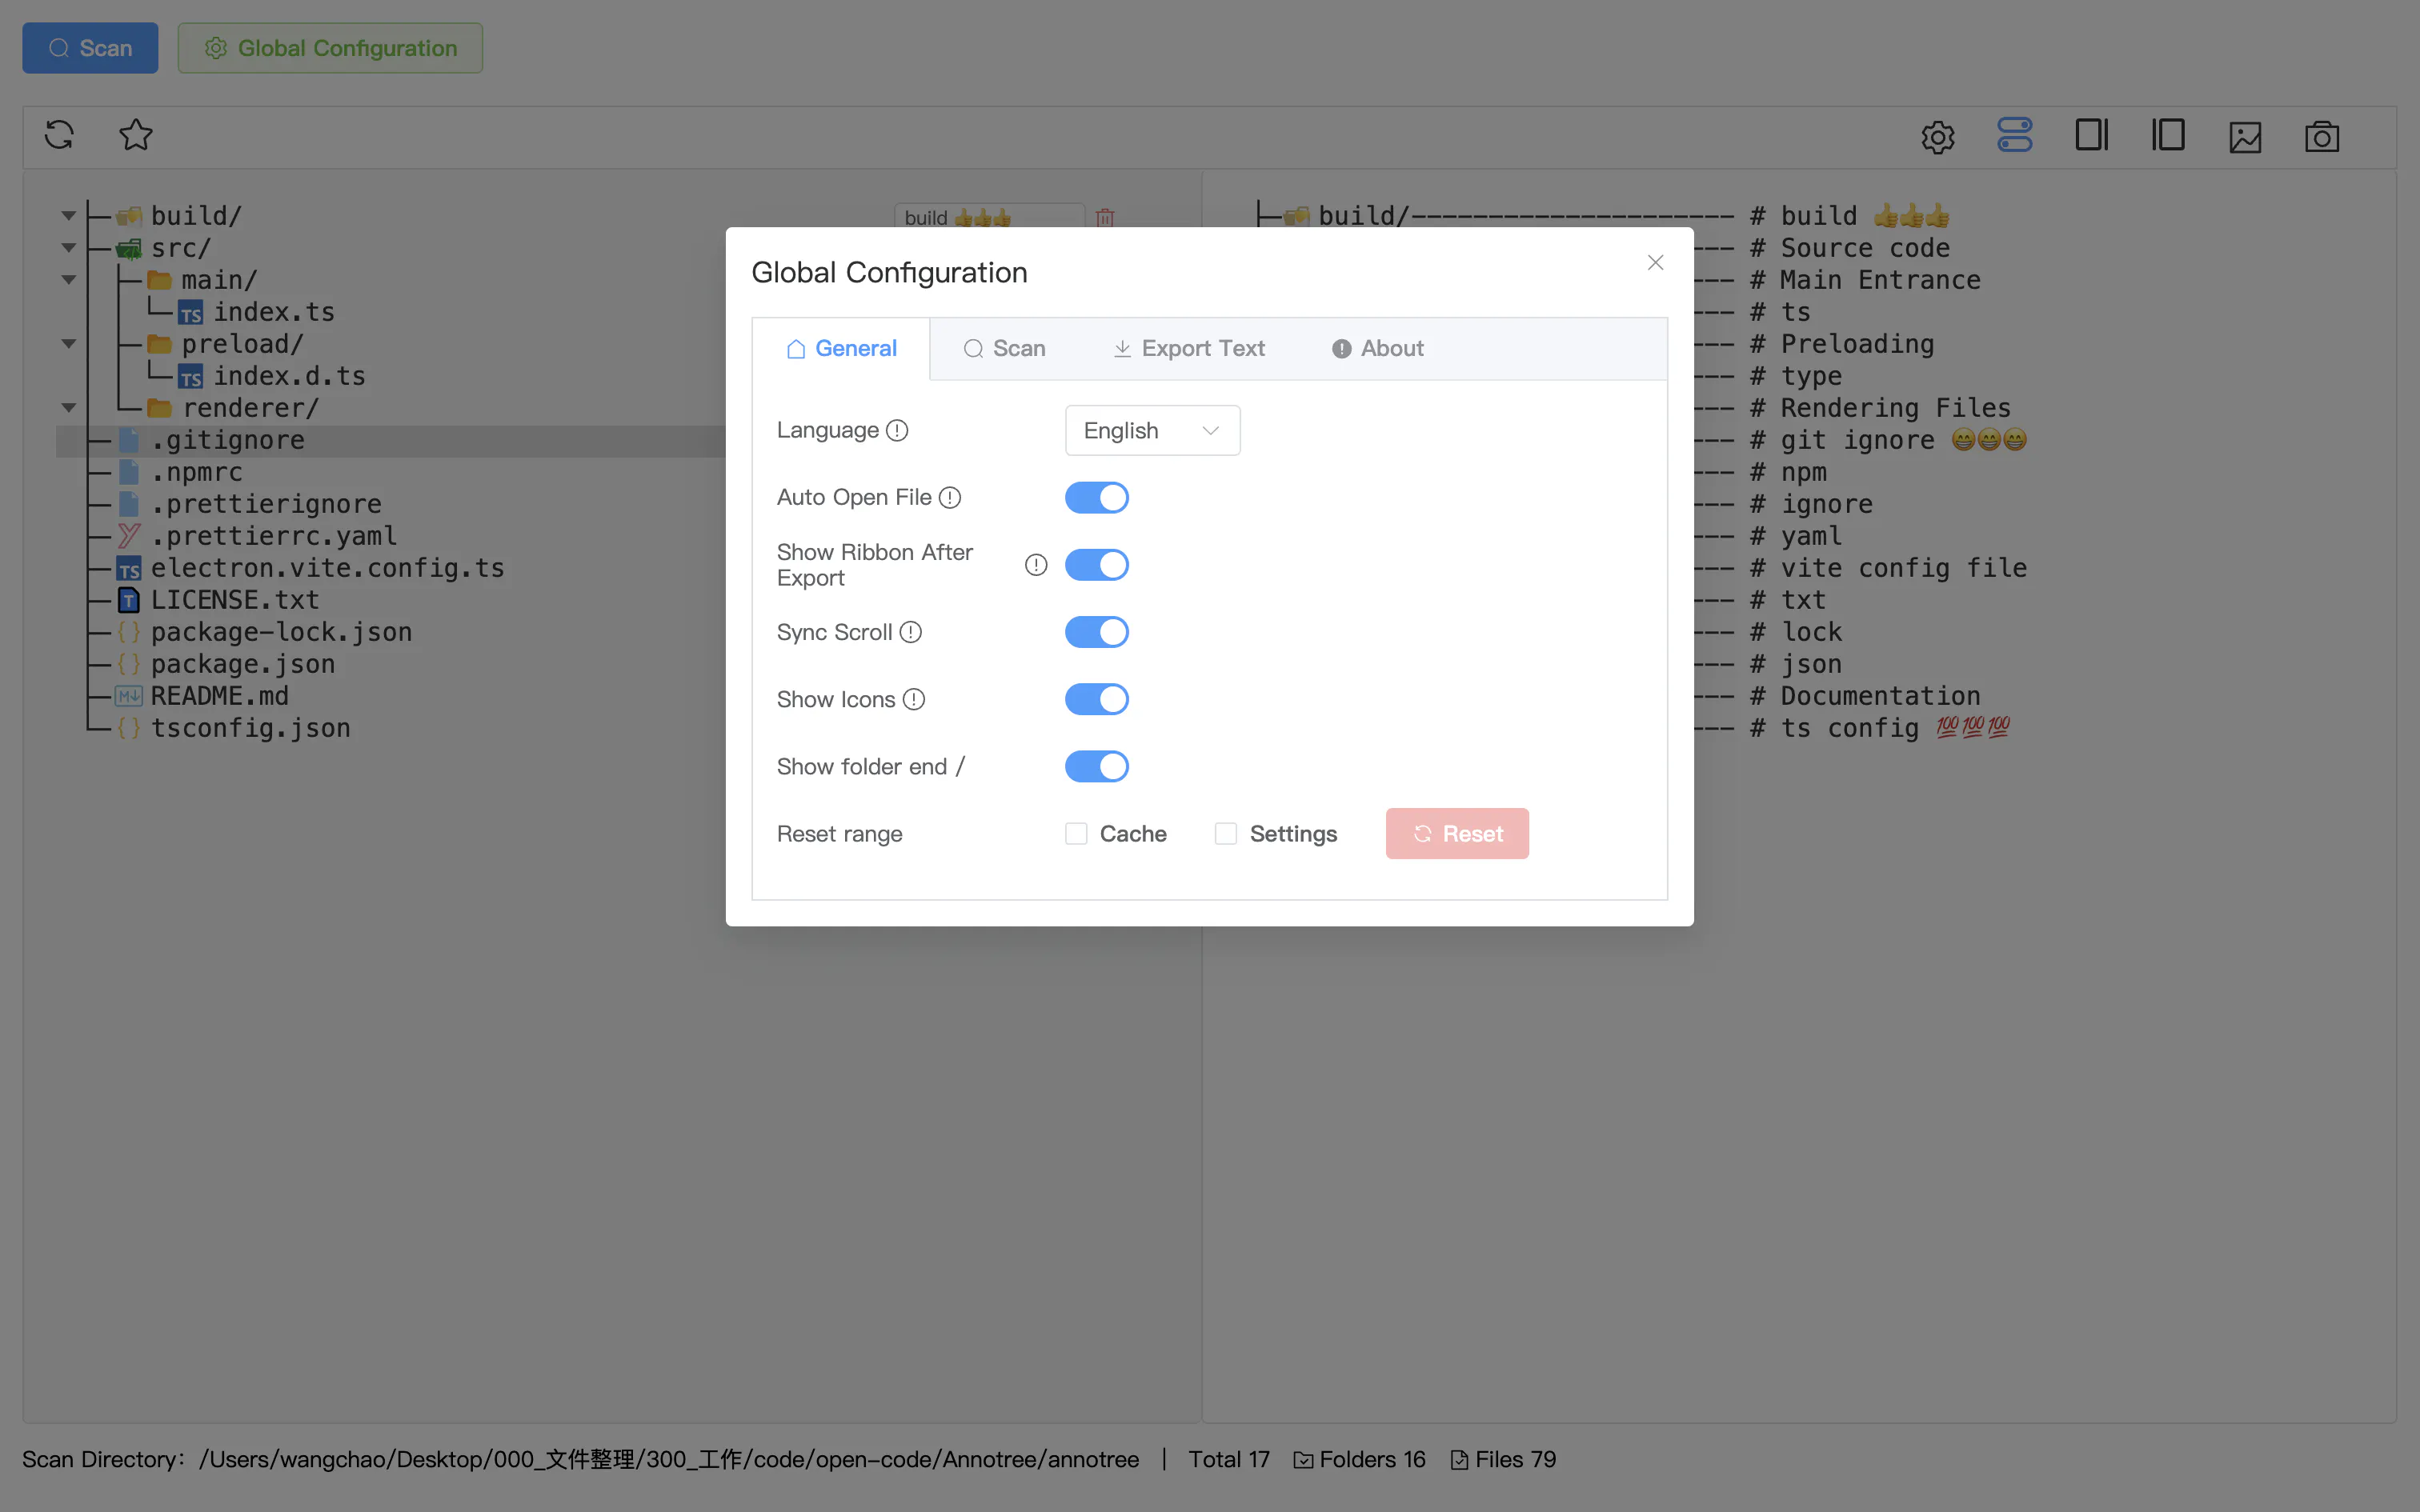Click the red trash icon beside build note
This screenshot has width=2420, height=1512.
(1105, 217)
